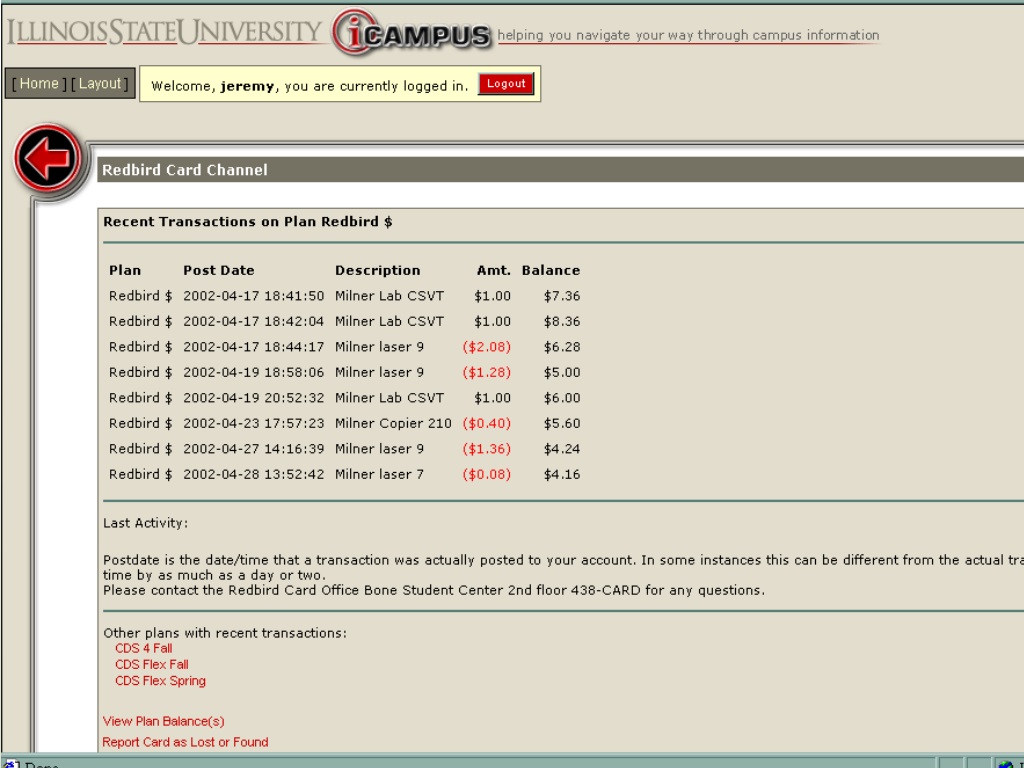Click the Milner laser 7 description
This screenshot has height=768, width=1024.
pyautogui.click(x=379, y=474)
